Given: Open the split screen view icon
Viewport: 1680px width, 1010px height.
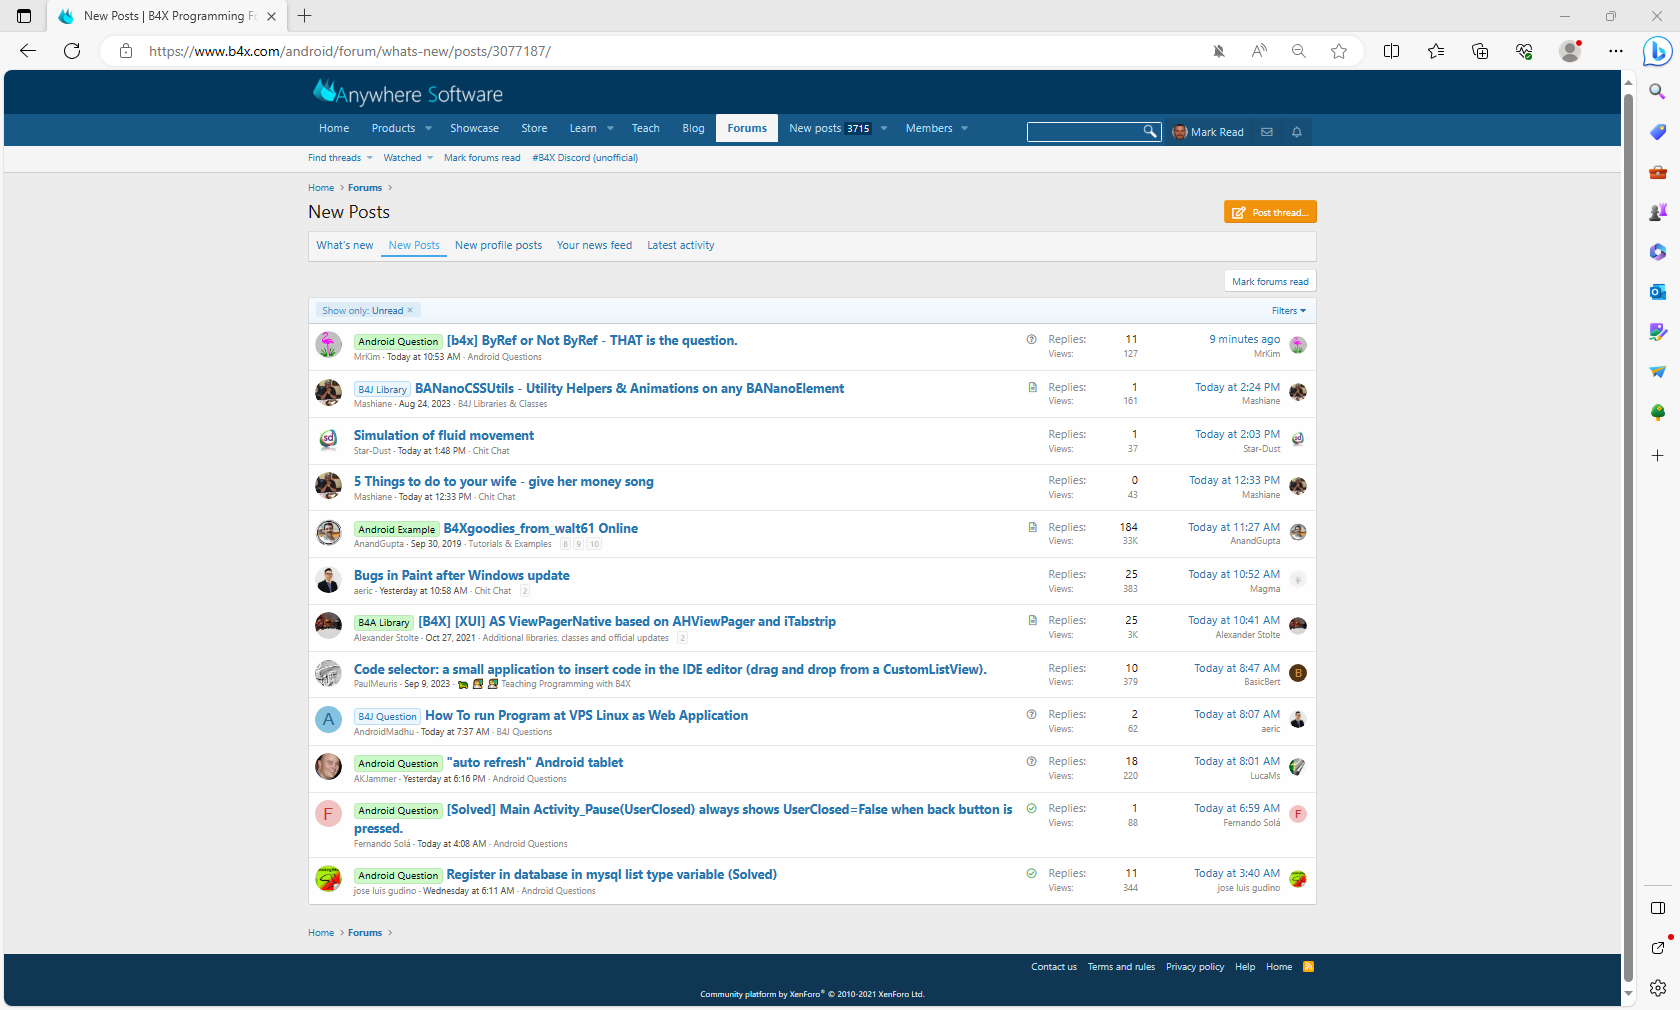Looking at the screenshot, I should (x=1391, y=51).
